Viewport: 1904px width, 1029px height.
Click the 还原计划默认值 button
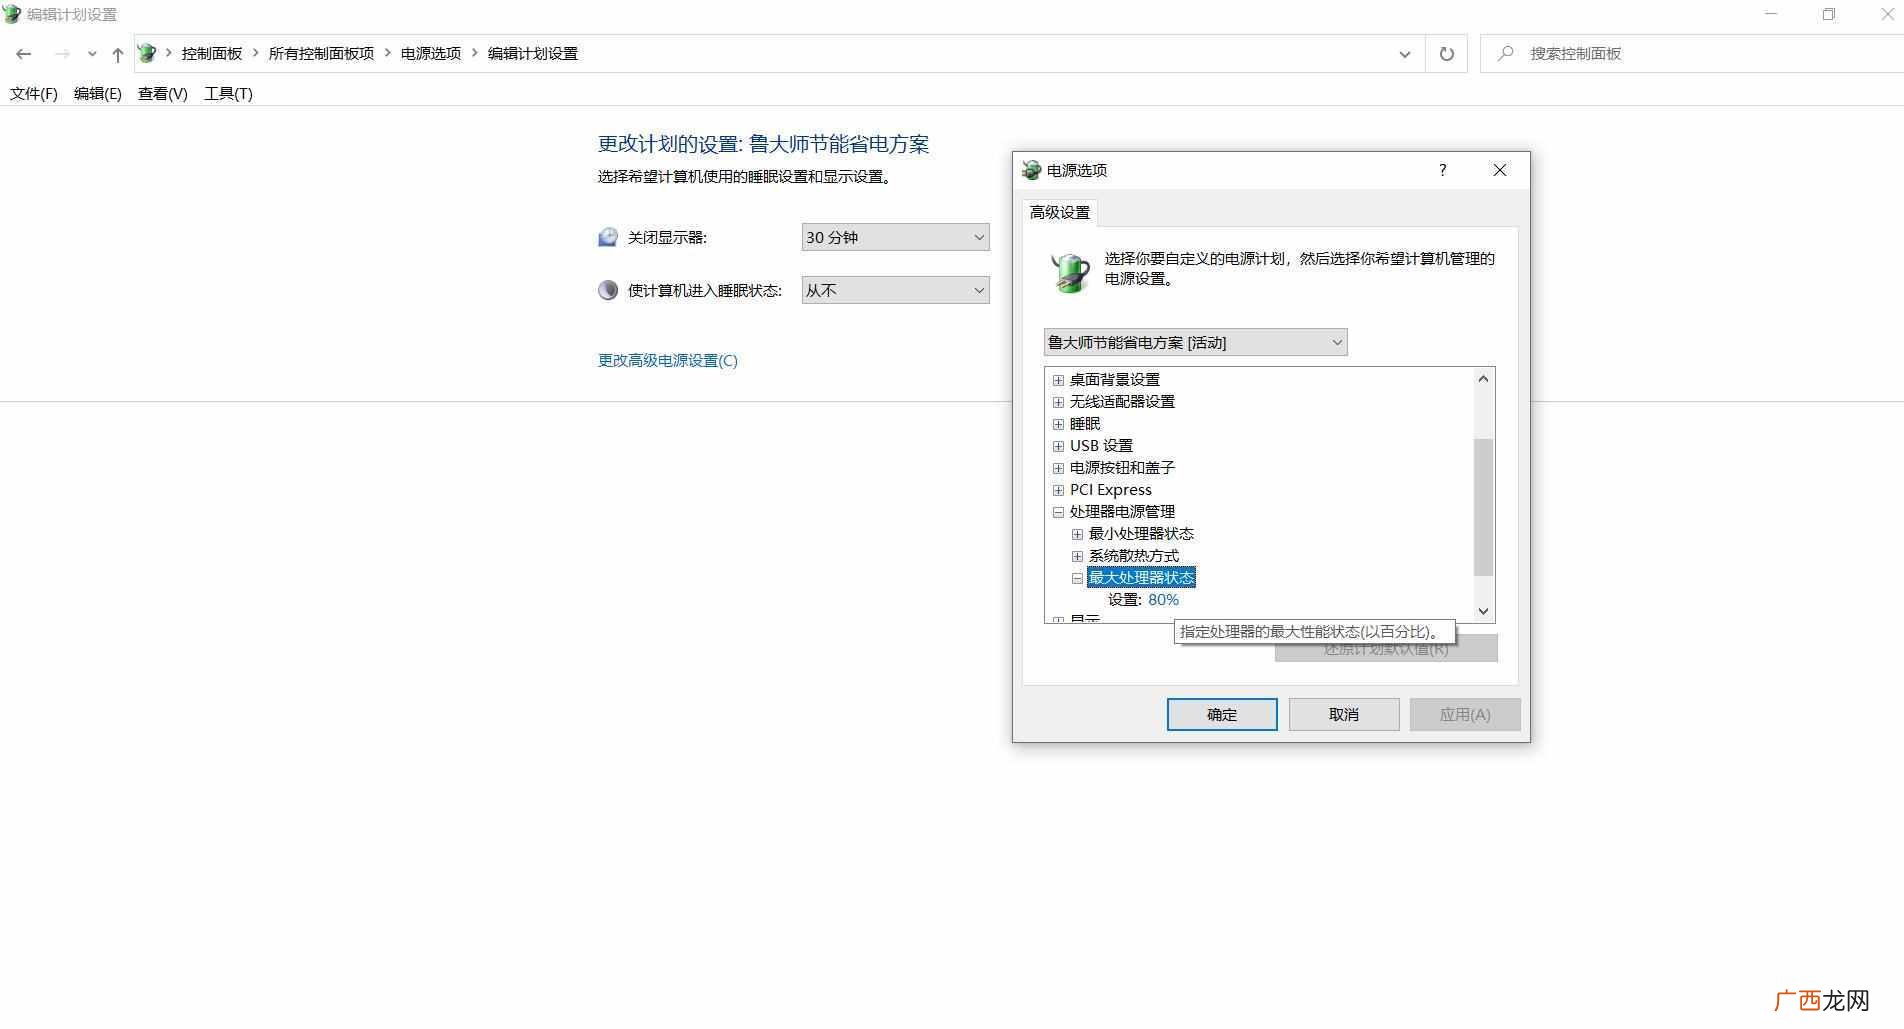tap(1386, 649)
